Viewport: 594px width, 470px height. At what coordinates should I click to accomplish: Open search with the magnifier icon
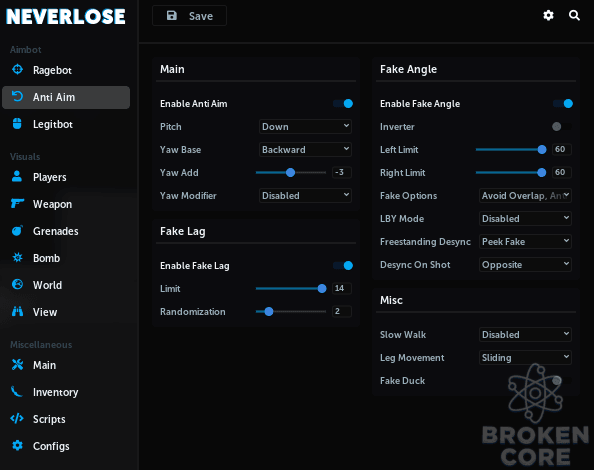574,16
